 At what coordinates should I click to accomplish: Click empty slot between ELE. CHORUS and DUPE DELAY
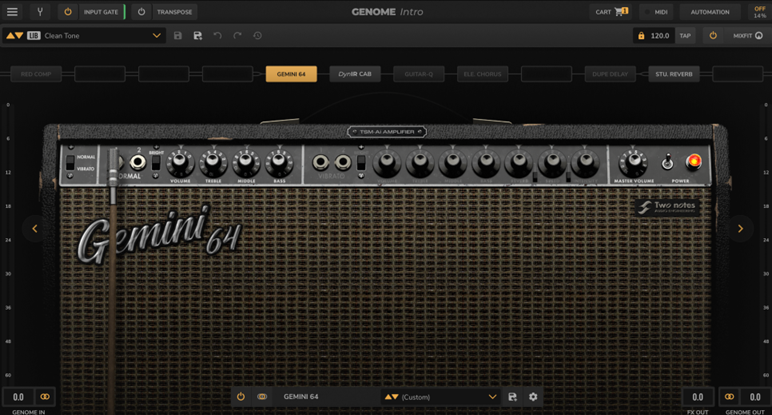point(546,74)
